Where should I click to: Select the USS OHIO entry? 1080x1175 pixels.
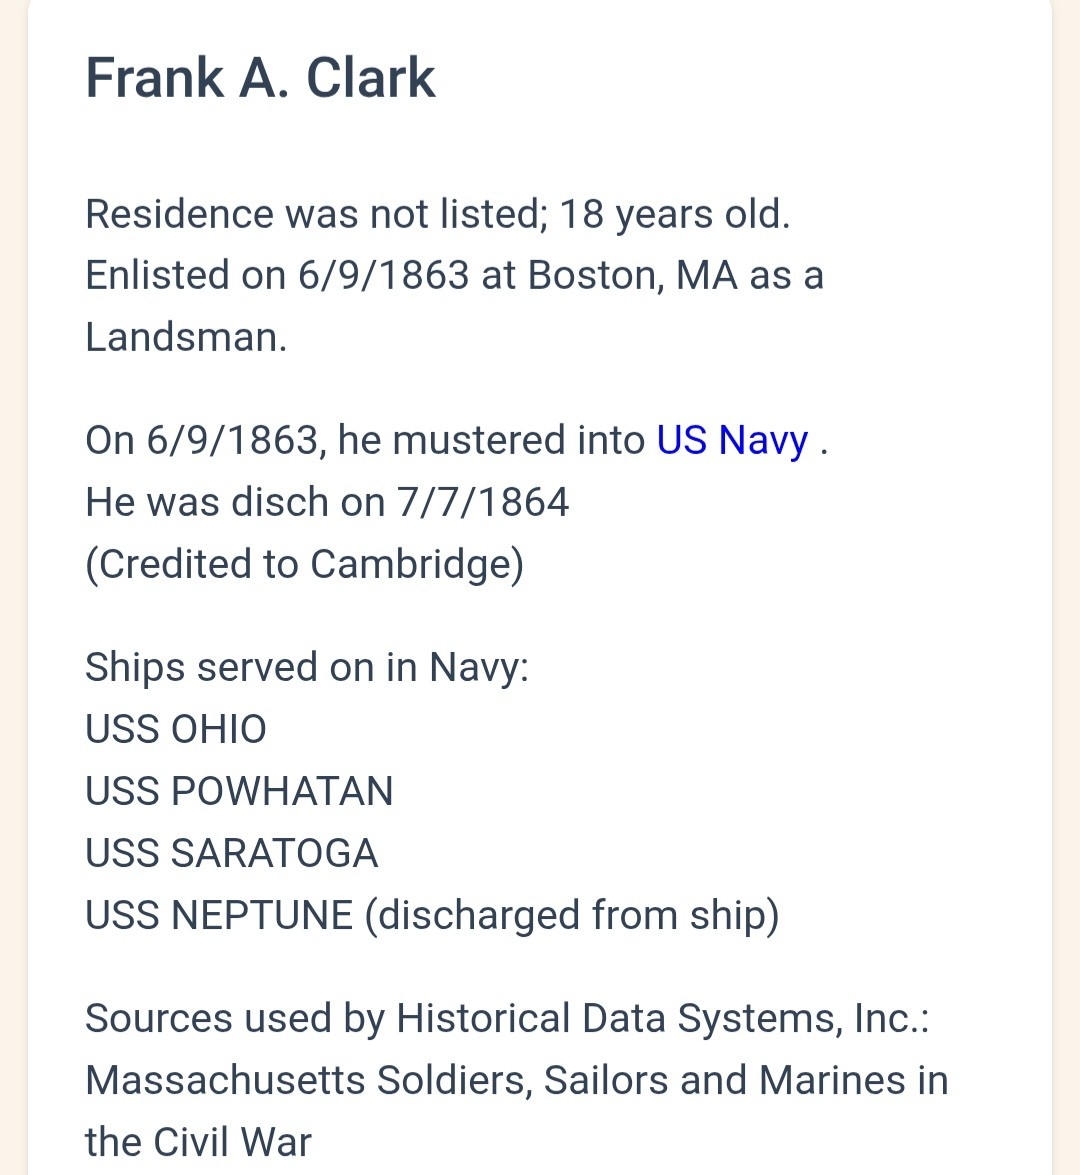click(176, 729)
